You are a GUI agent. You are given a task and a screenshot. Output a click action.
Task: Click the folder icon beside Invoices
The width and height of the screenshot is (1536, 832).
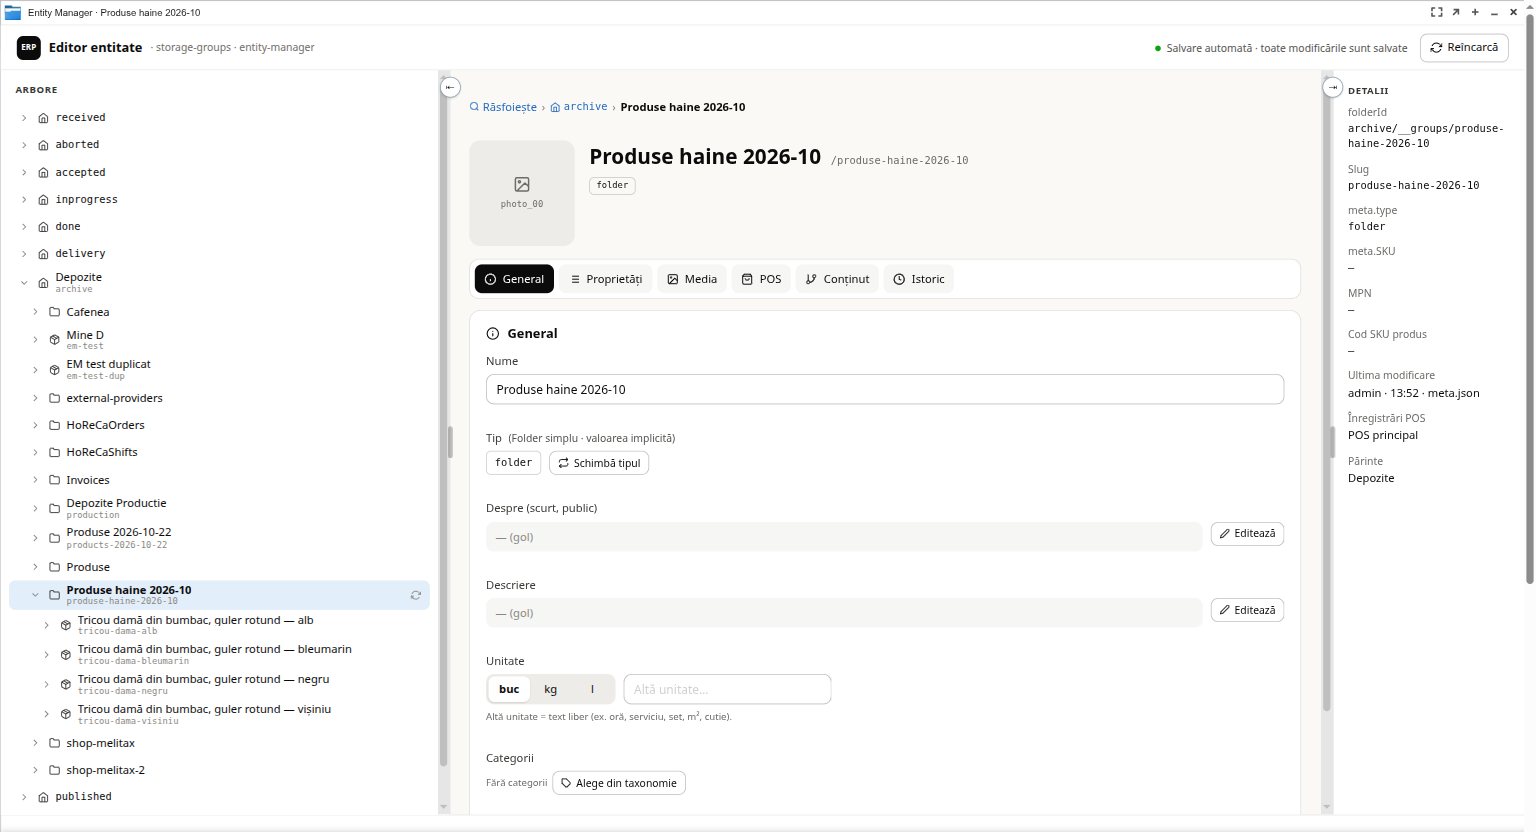point(55,480)
